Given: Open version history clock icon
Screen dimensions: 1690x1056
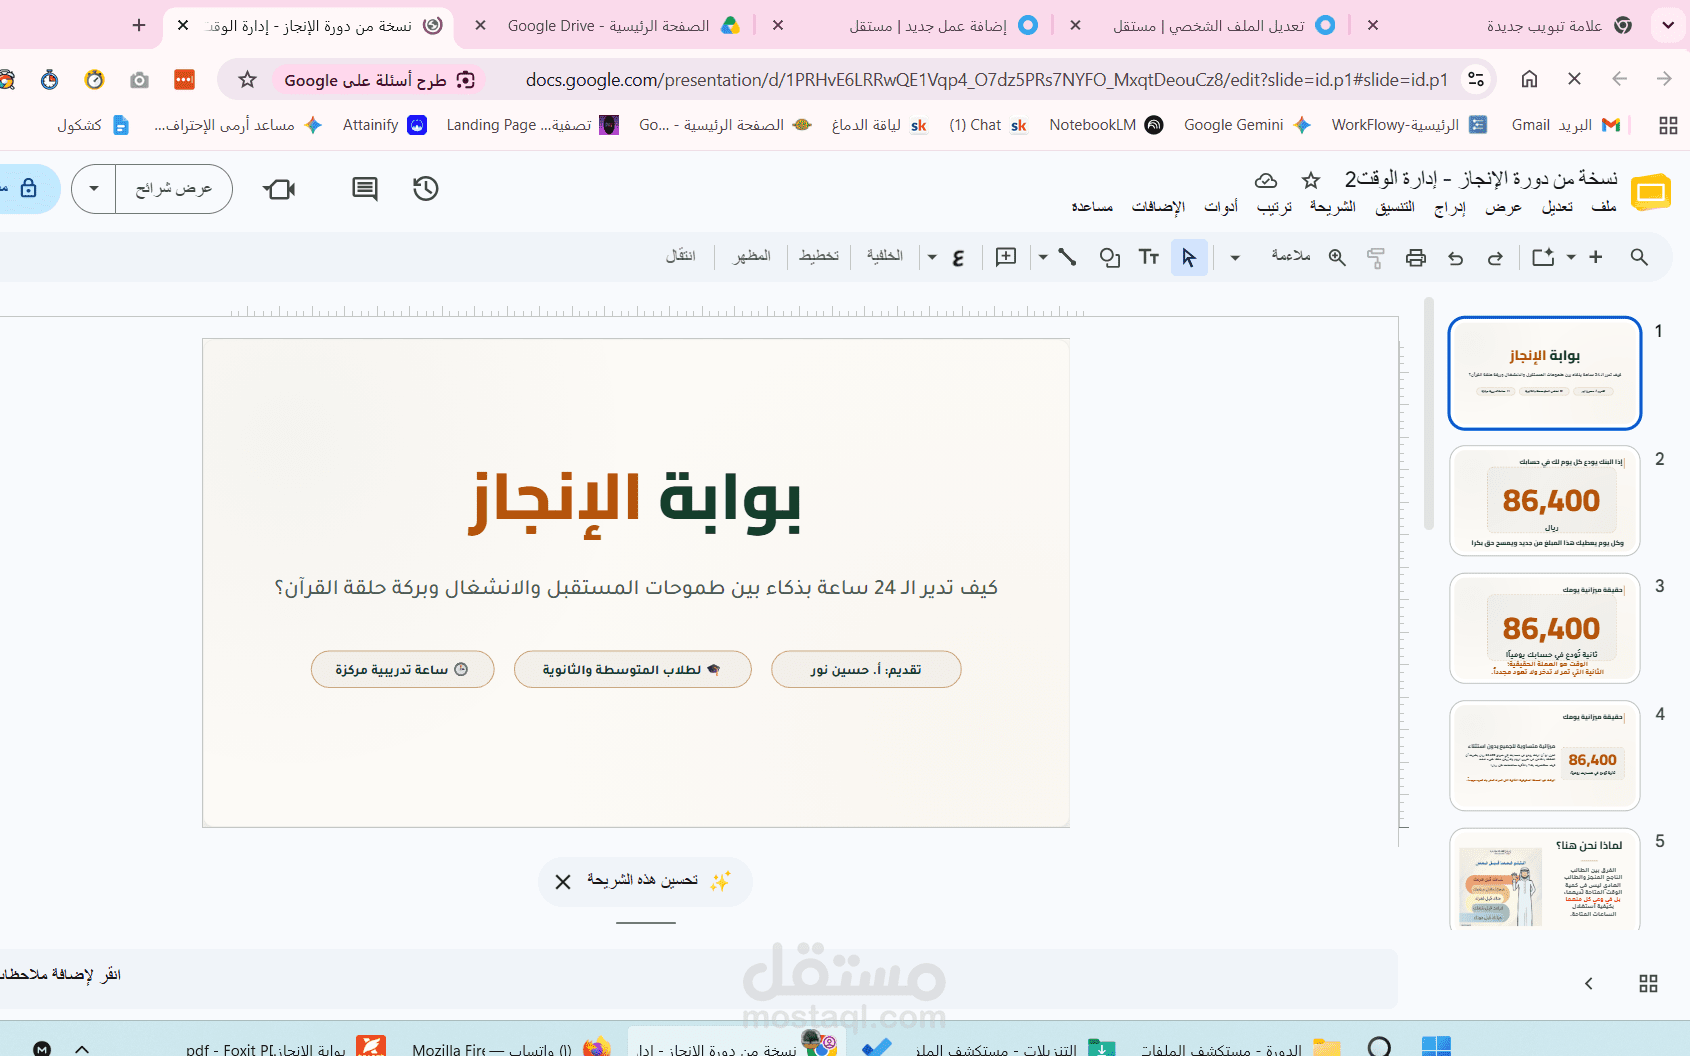Looking at the screenshot, I should point(426,188).
